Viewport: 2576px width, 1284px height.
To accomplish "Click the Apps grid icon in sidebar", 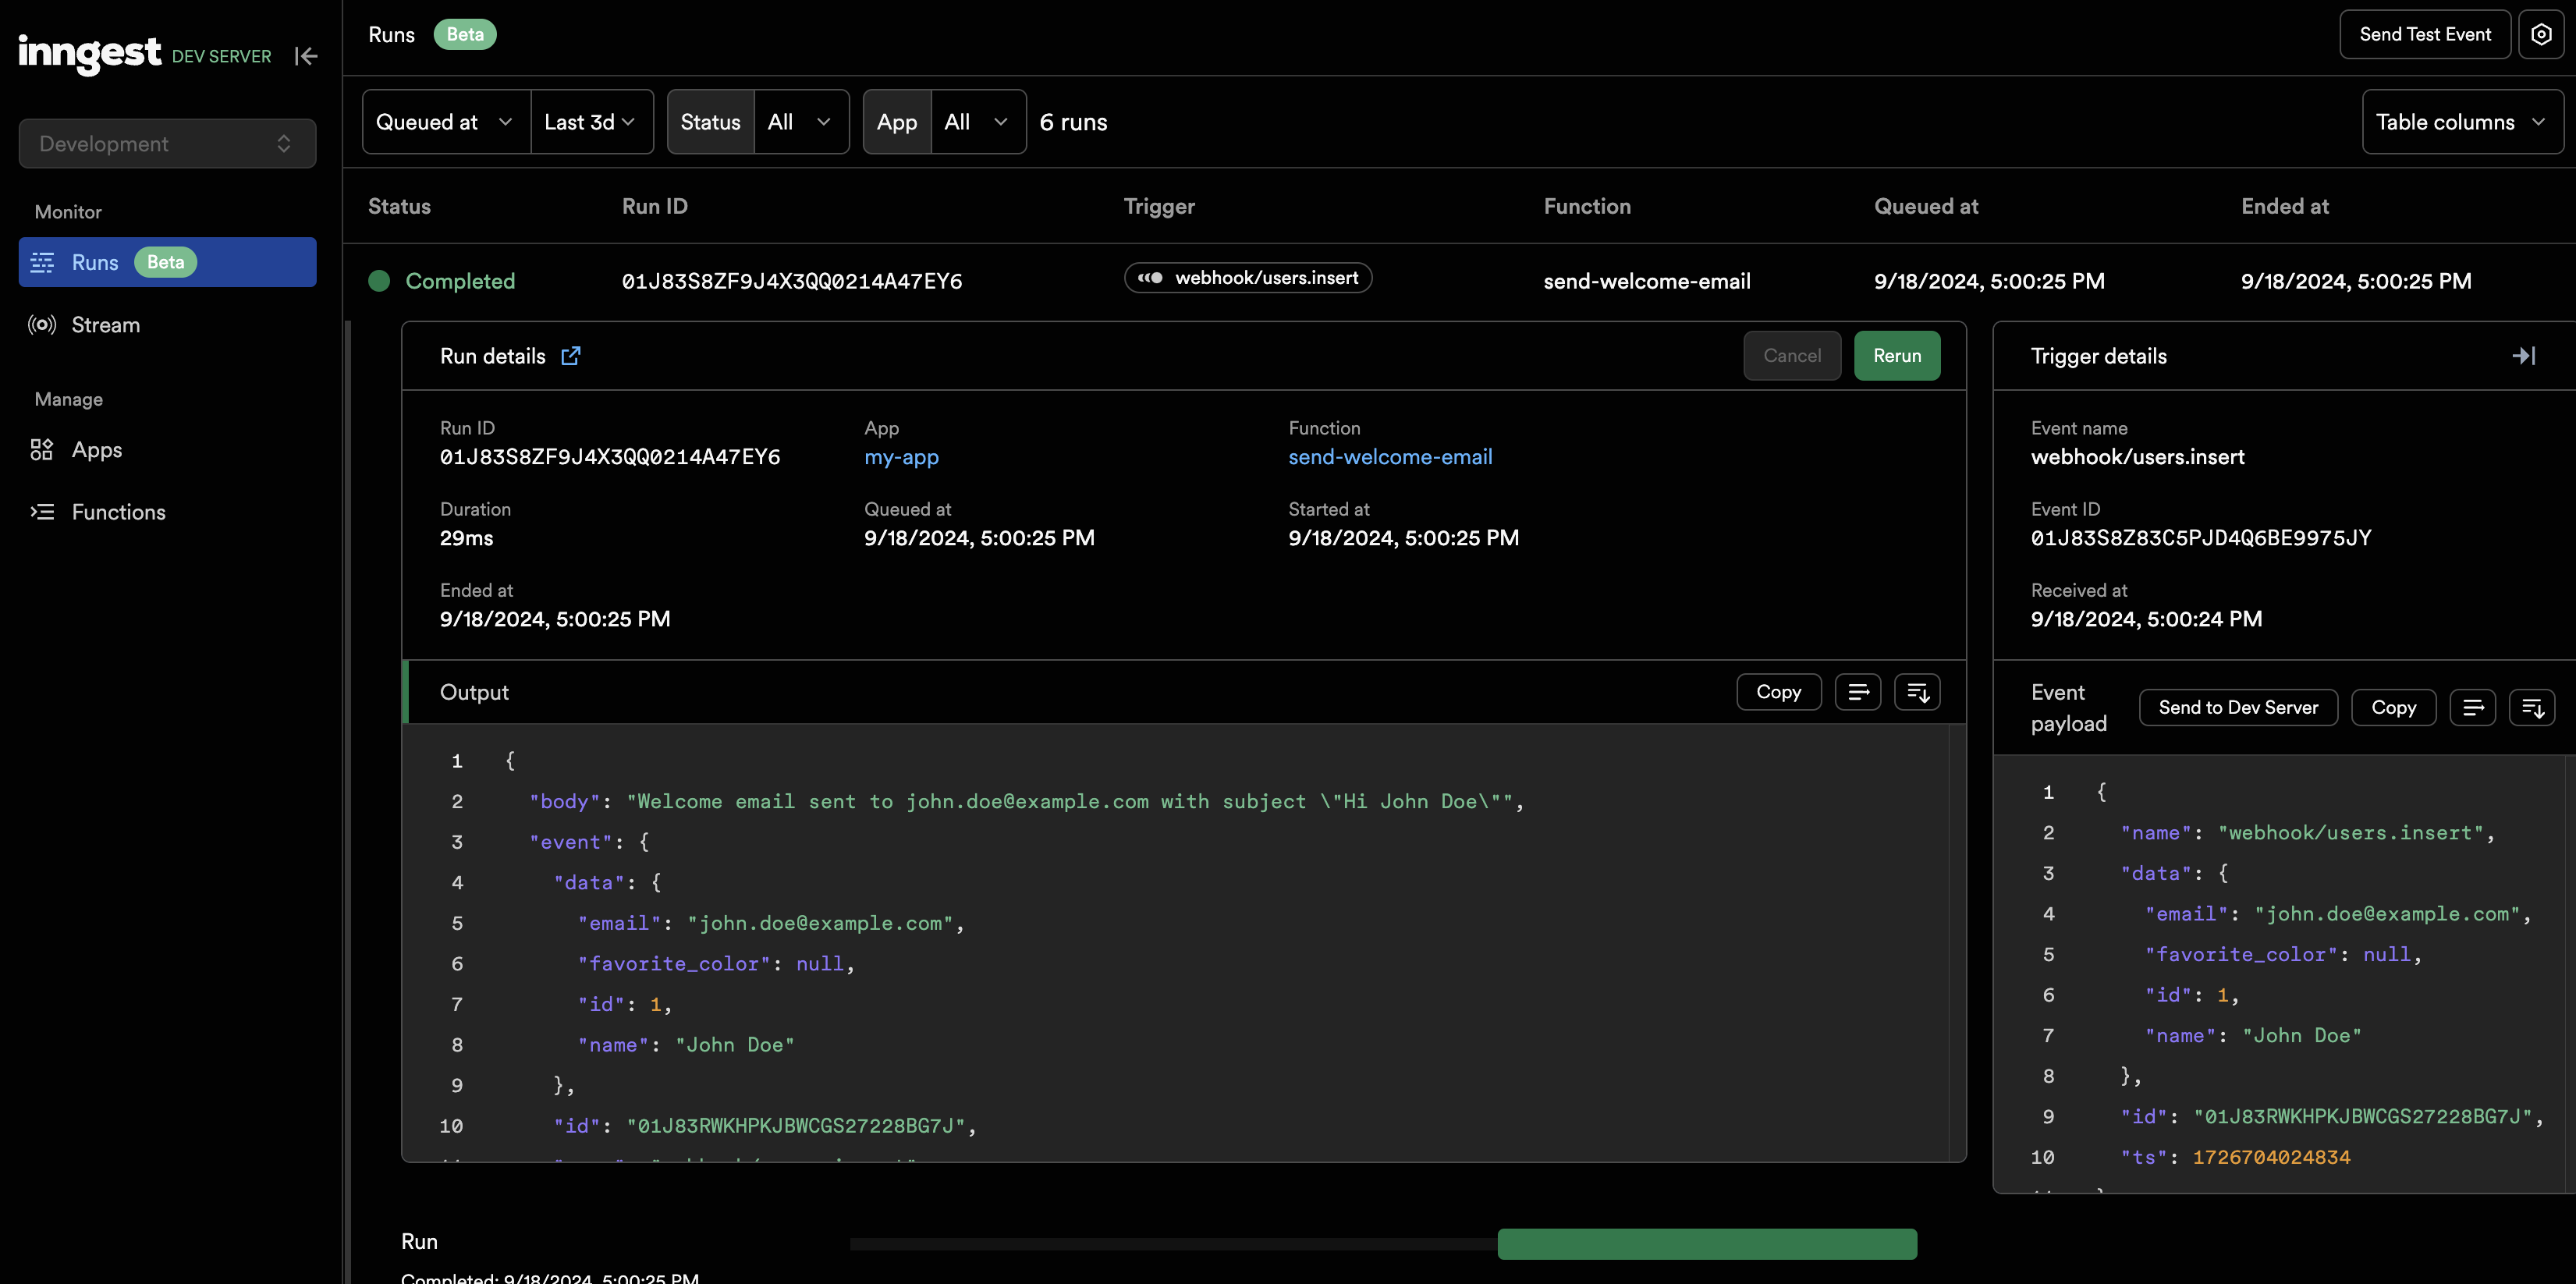I will click(42, 450).
